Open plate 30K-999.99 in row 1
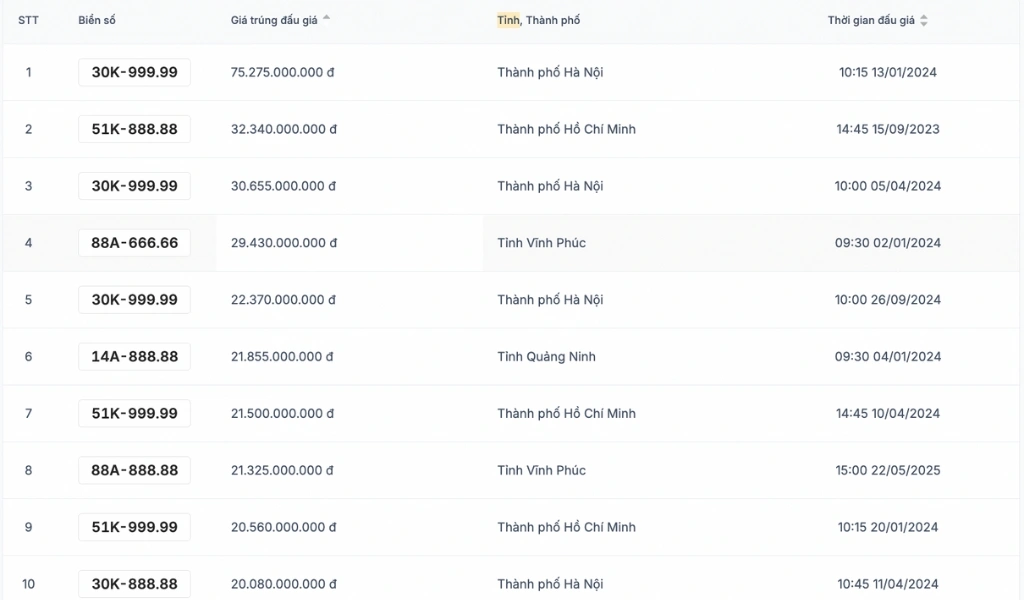Screen dimensions: 1024x600 [x=135, y=72]
